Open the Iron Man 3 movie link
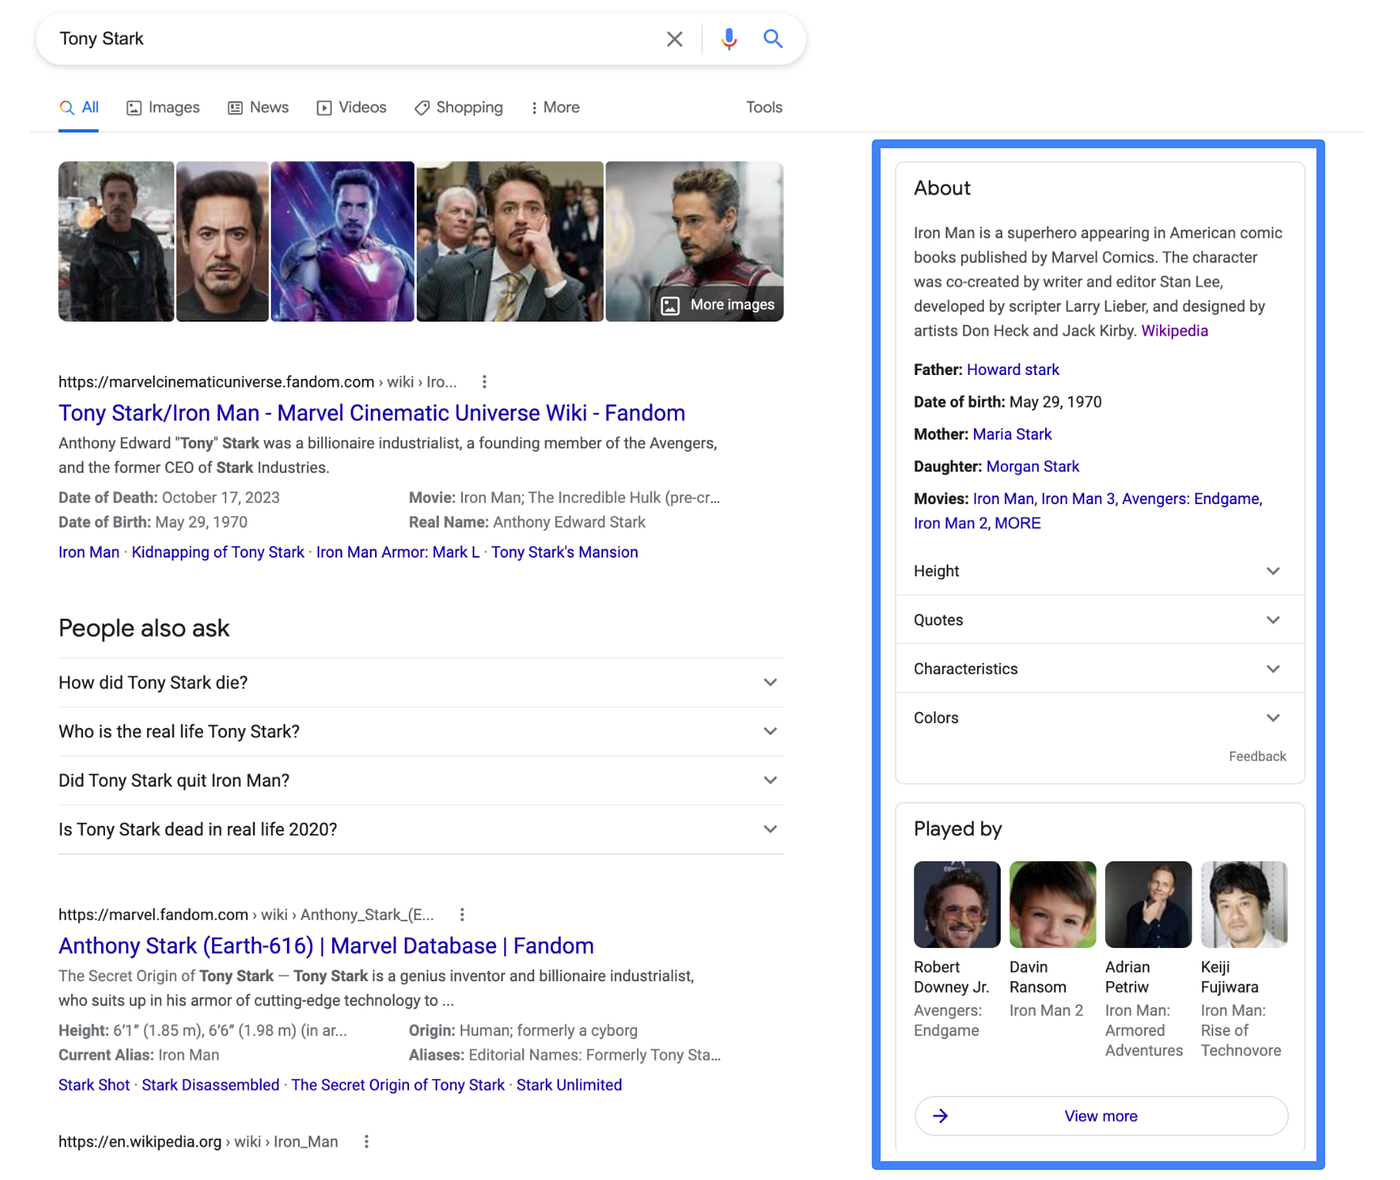 (1078, 499)
